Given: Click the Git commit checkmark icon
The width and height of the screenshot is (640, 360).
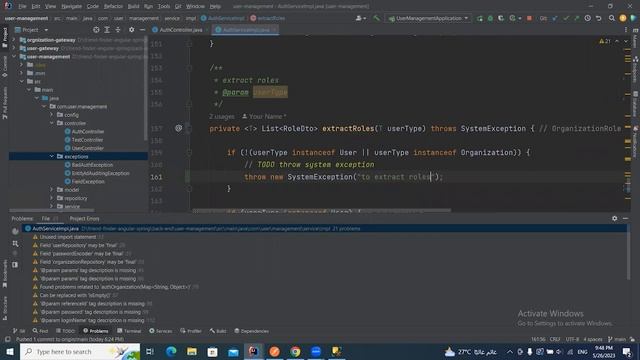Looking at the screenshot, I should click(x=566, y=18).
